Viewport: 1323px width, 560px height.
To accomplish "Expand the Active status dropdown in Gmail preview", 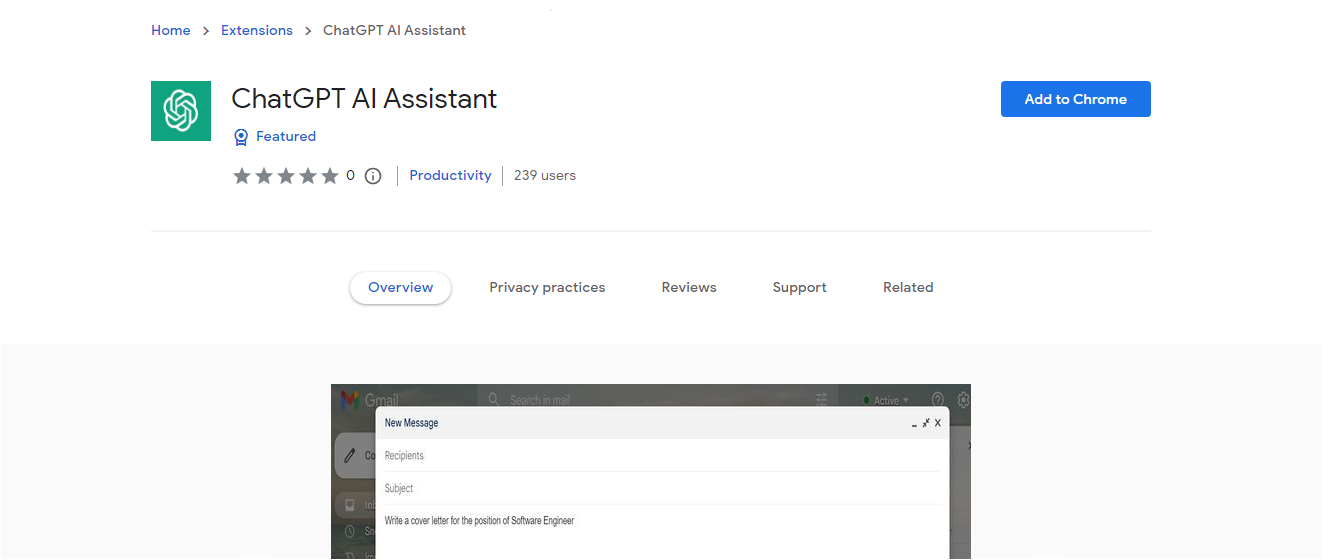I will [886, 400].
